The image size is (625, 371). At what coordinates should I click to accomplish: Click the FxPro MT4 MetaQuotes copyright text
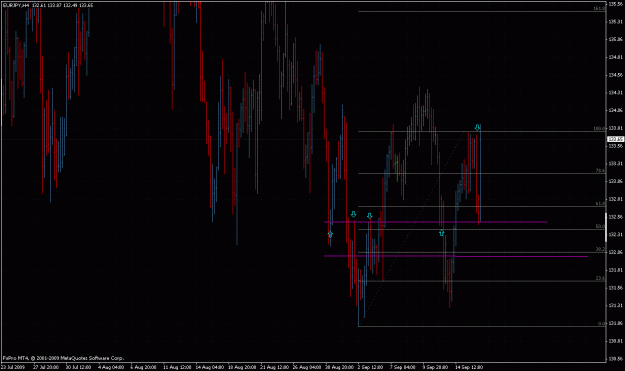click(x=63, y=358)
